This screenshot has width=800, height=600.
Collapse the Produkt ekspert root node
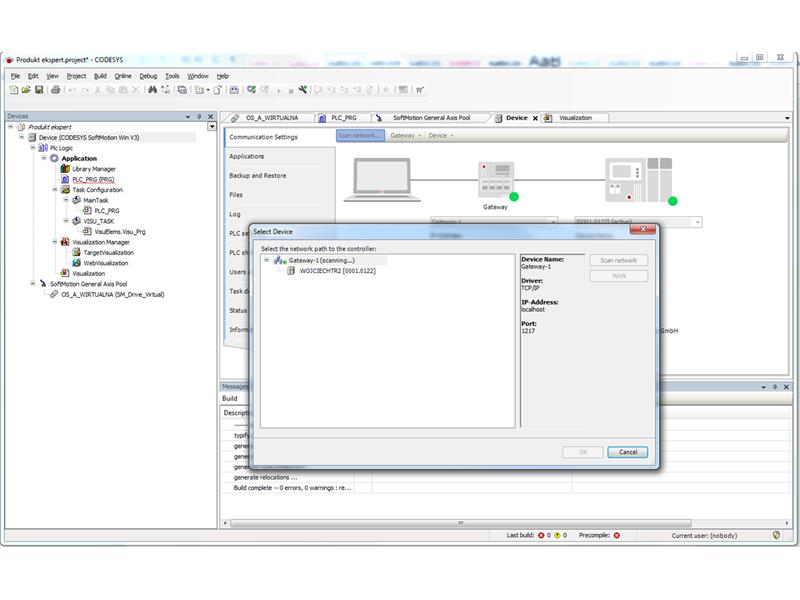[x=11, y=127]
